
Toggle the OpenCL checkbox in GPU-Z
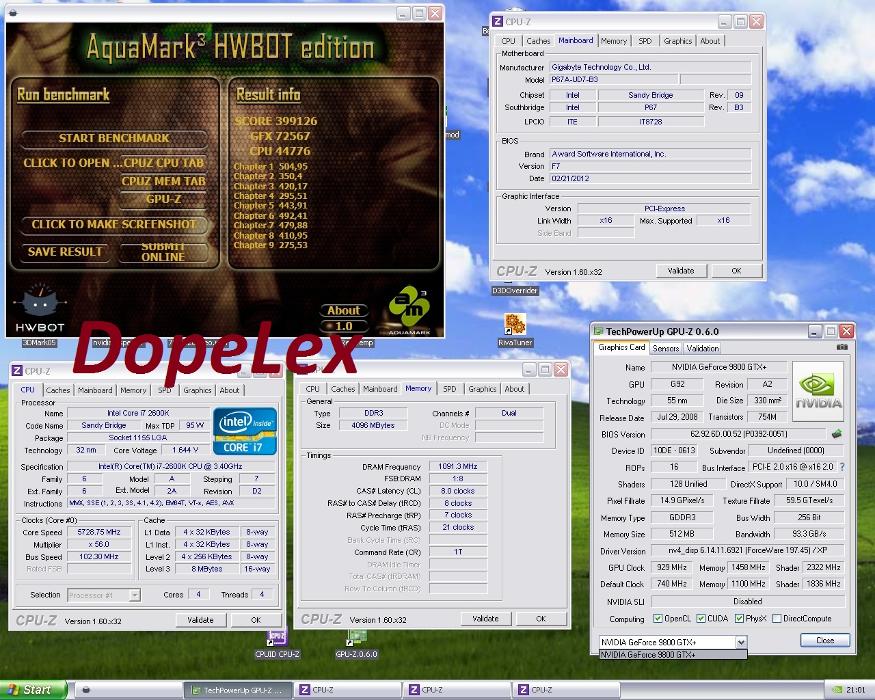657,619
